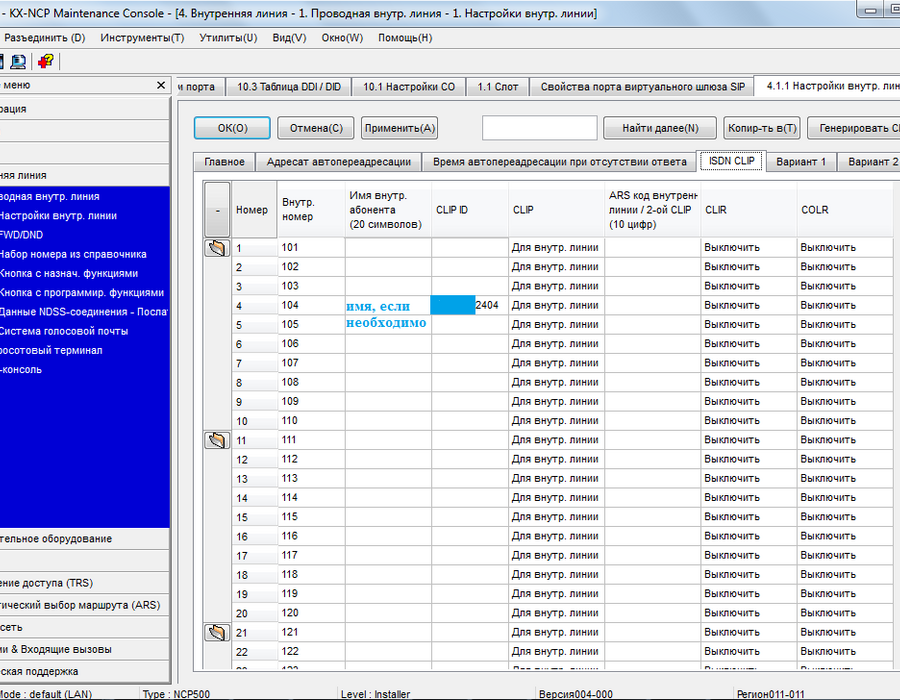Open the COLR dropdown cell for extension 104
900x700 pixels.
845,305
